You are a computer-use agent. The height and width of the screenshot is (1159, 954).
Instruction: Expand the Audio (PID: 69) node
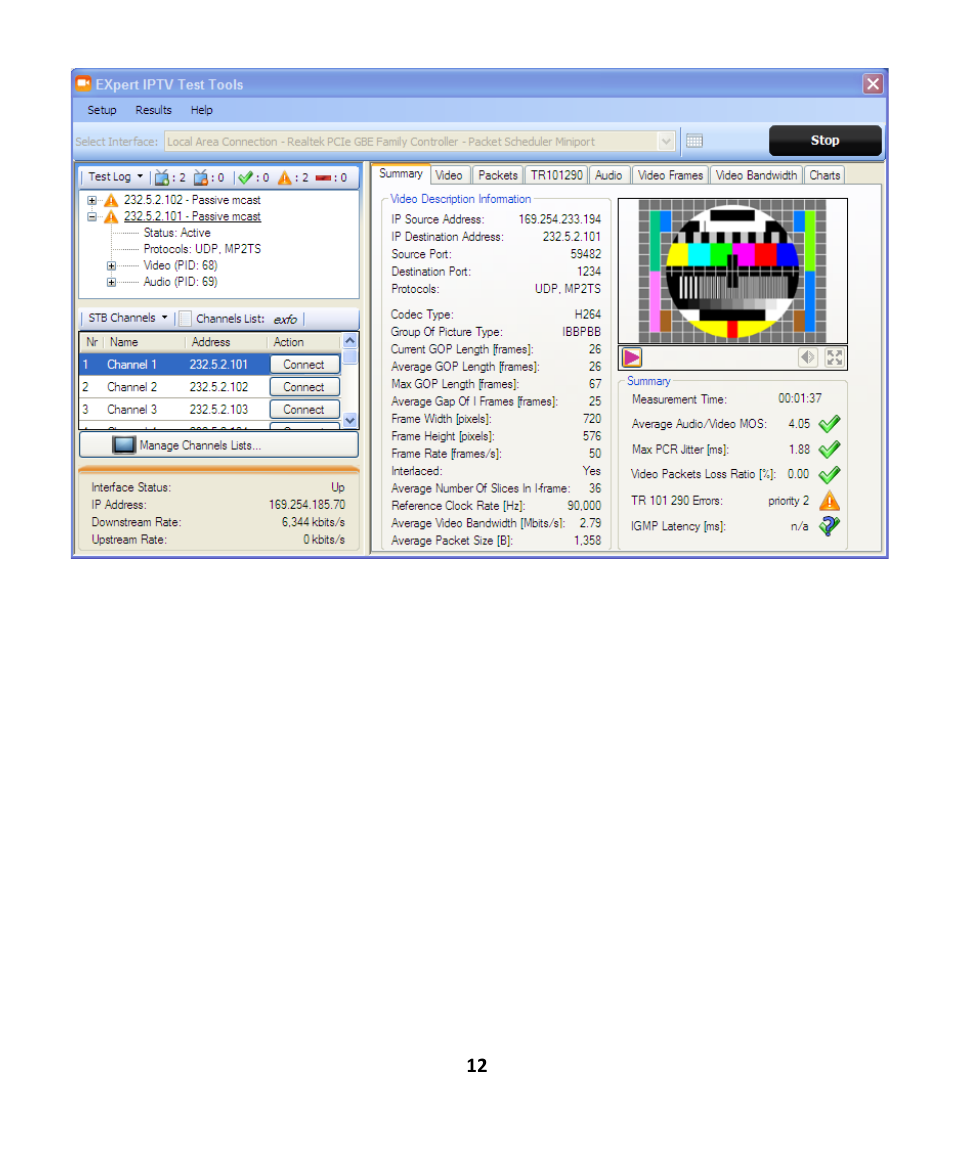tap(111, 282)
